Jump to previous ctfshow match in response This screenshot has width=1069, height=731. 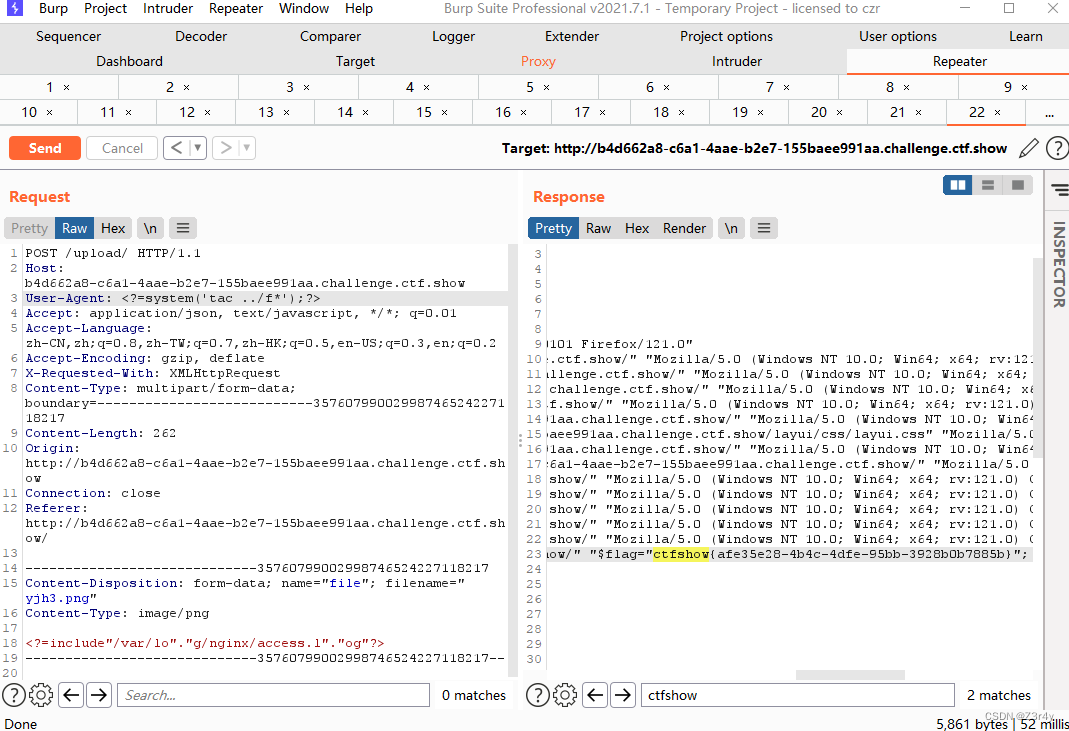tap(594, 695)
